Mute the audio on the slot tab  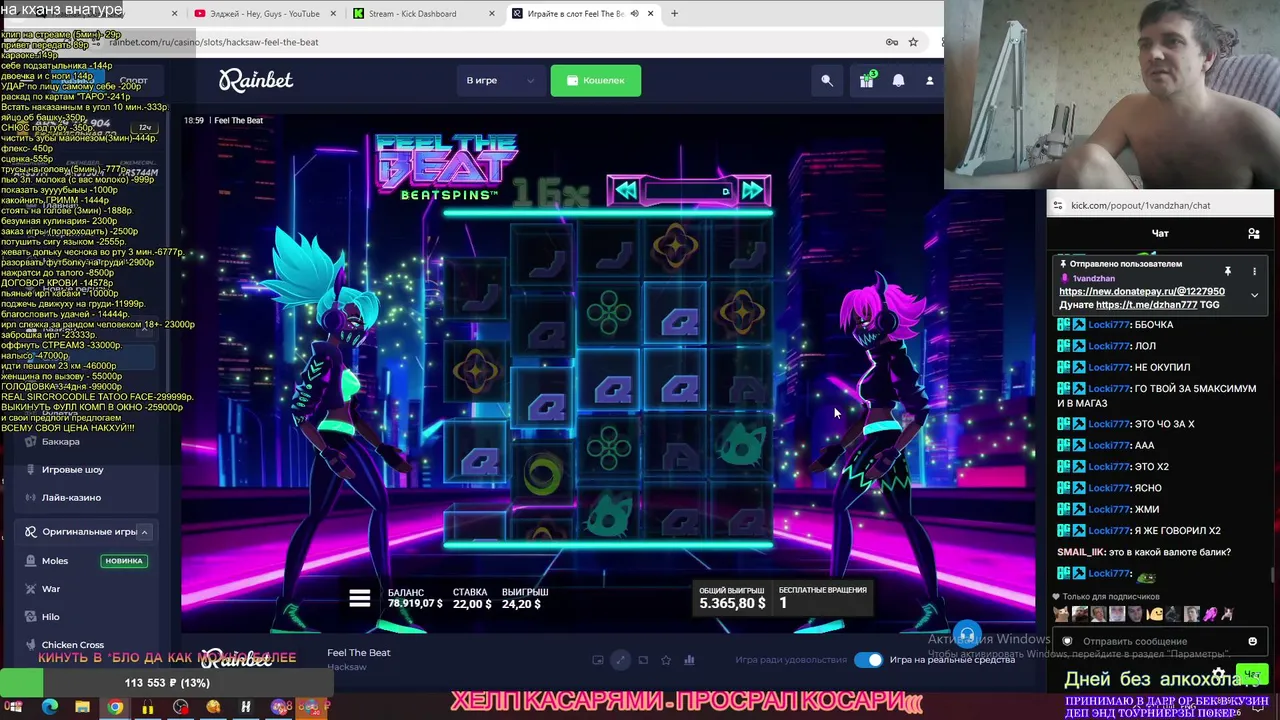634,14
